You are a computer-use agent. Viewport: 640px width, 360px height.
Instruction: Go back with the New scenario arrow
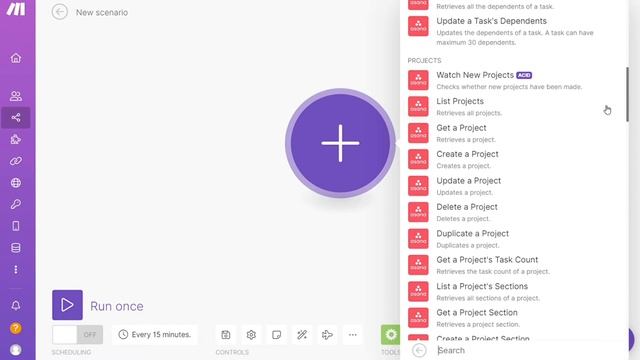60,12
